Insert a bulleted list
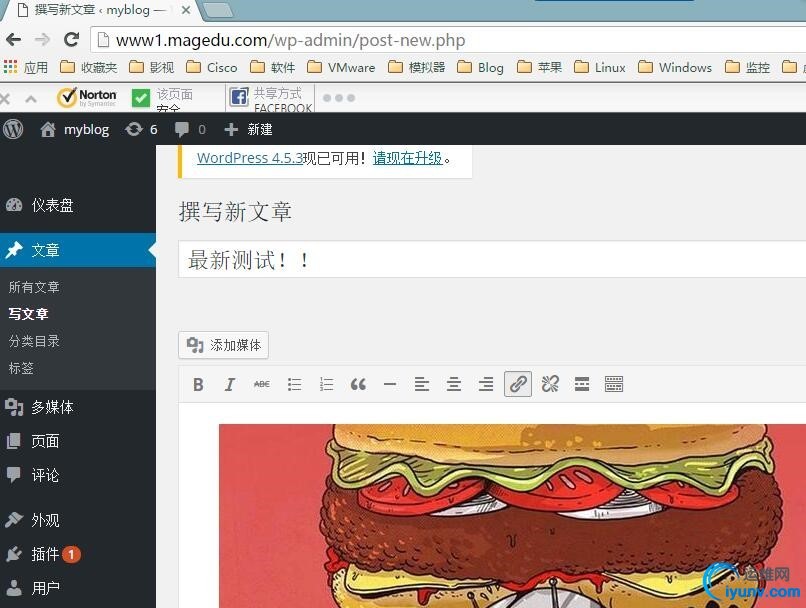Image resolution: width=806 pixels, height=608 pixels. pos(294,384)
